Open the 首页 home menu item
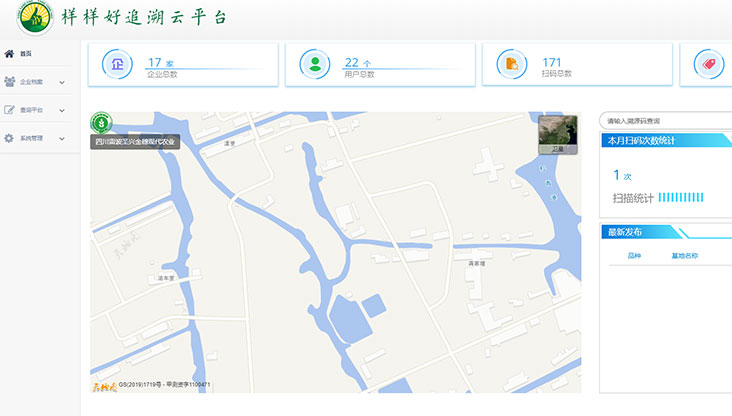The image size is (732, 416). coord(26,54)
